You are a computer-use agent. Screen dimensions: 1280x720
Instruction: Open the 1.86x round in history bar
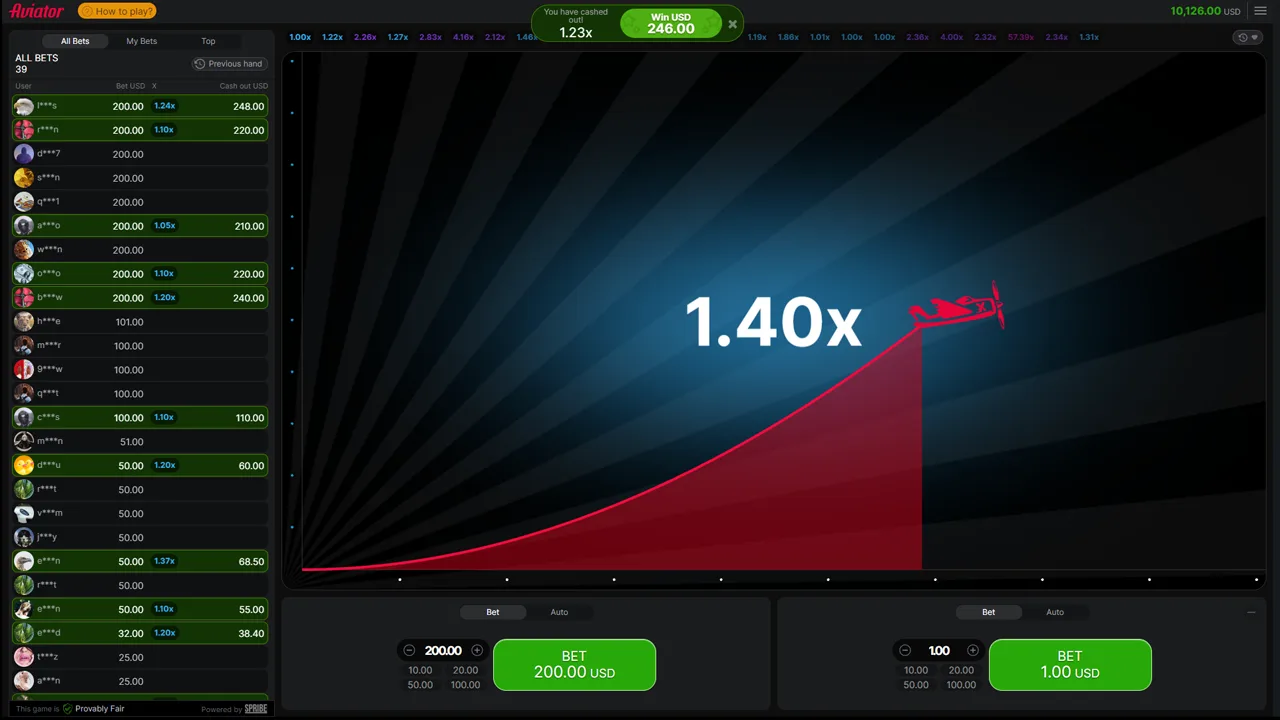788,37
